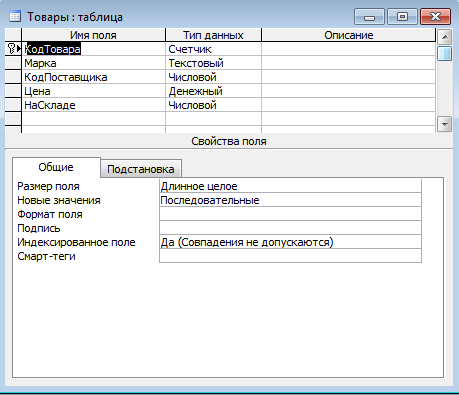Viewport: 459px width, 395px height.
Task: Click the description cell for Цена
Action: coord(349,91)
